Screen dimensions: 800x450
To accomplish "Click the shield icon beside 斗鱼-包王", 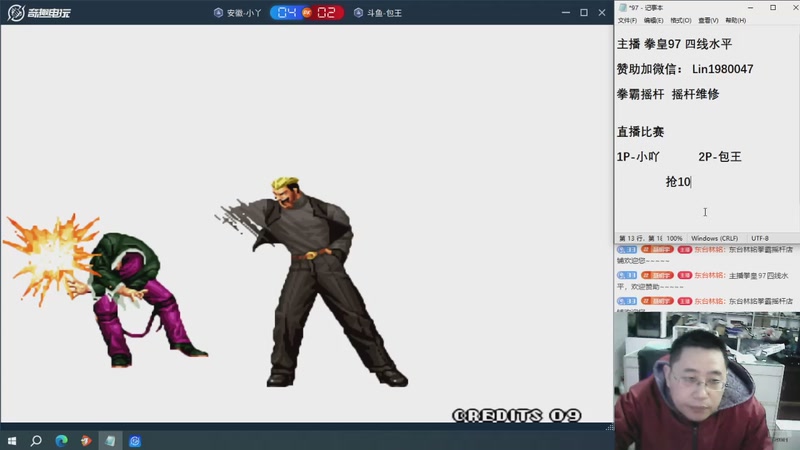I will pyautogui.click(x=358, y=13).
